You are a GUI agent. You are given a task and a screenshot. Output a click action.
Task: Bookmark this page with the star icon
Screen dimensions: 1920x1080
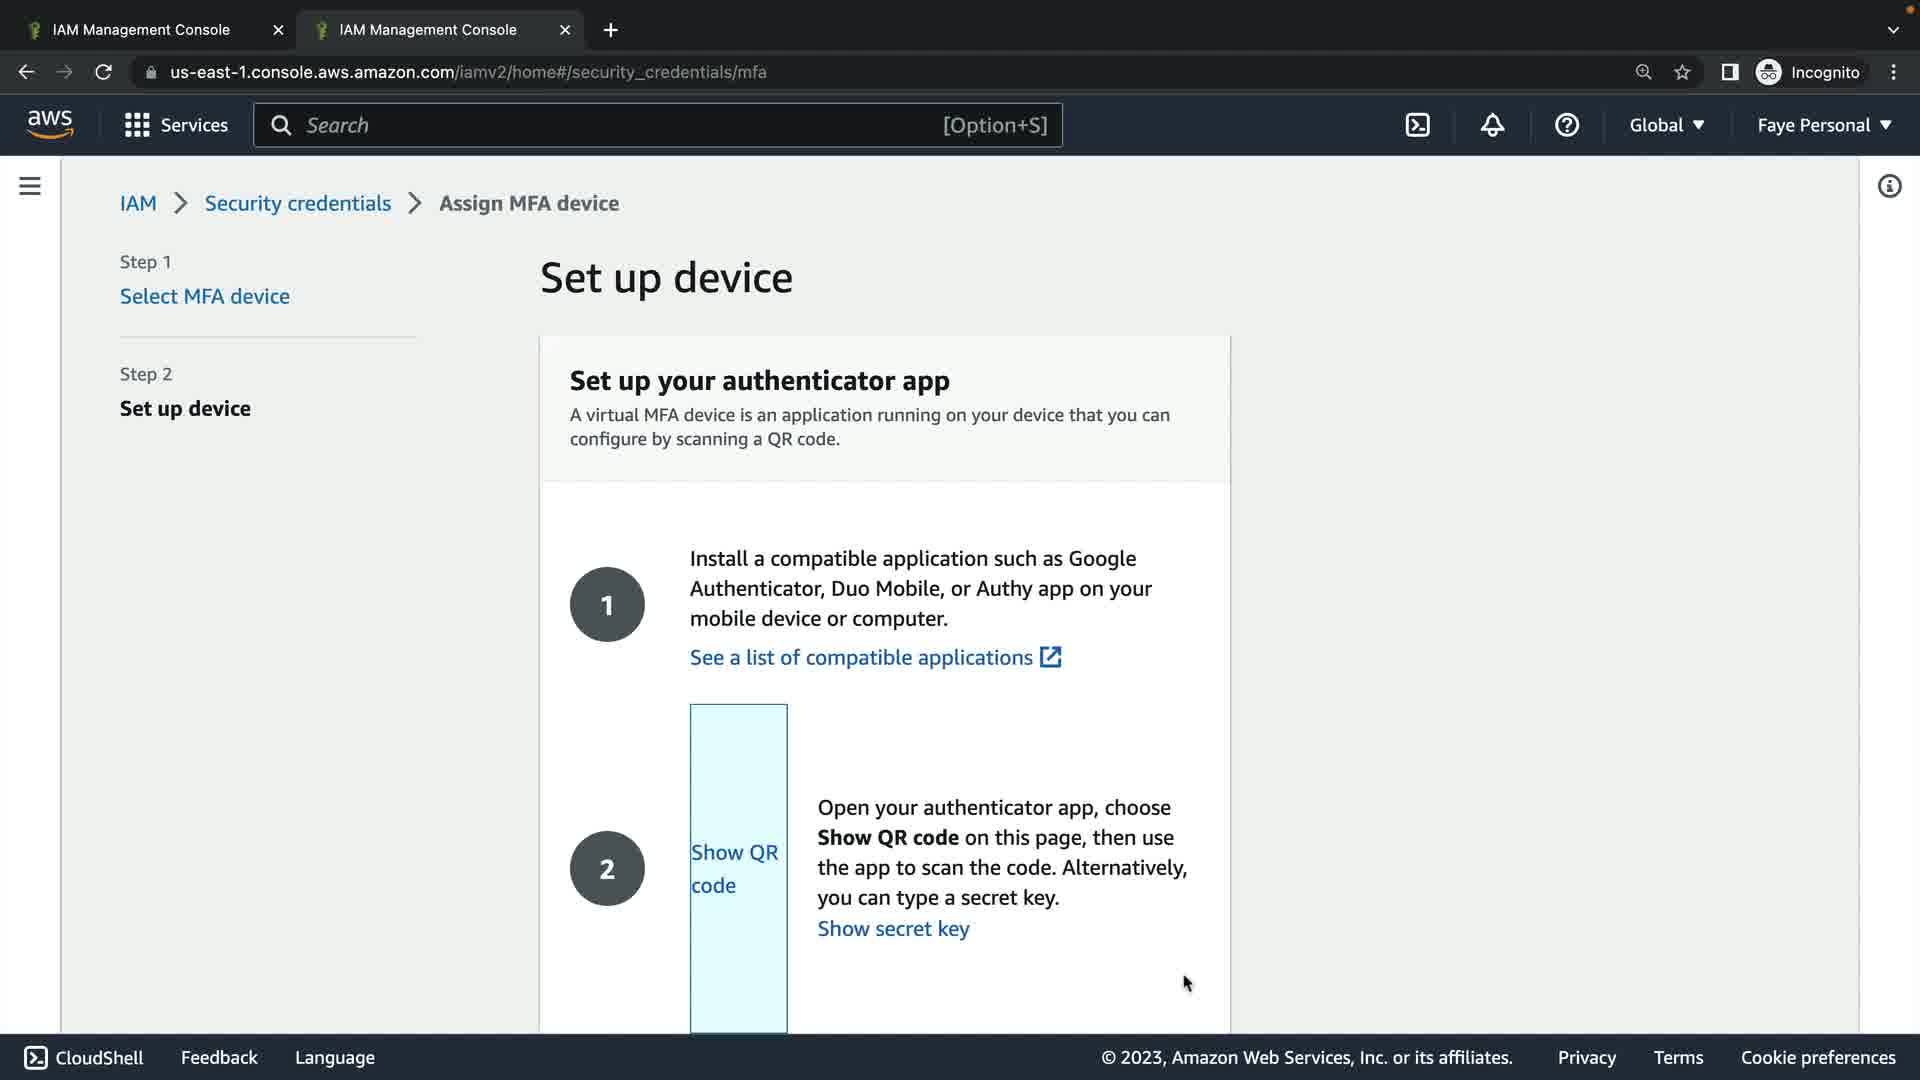coord(1682,72)
